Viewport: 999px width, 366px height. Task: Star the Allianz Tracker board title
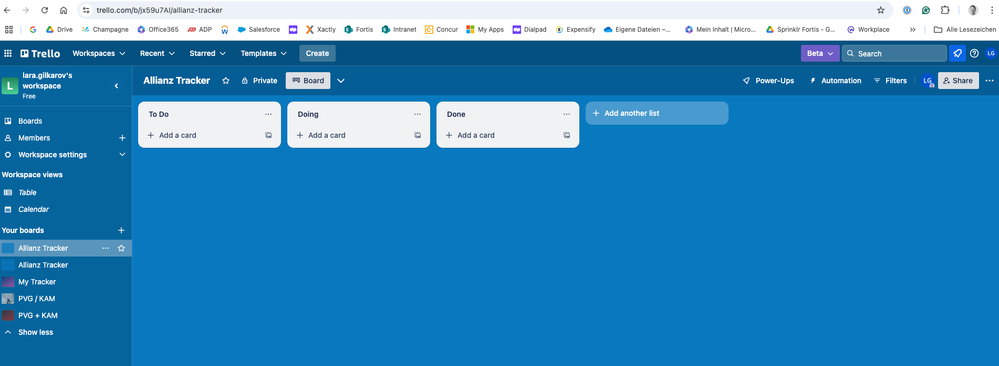tap(226, 81)
